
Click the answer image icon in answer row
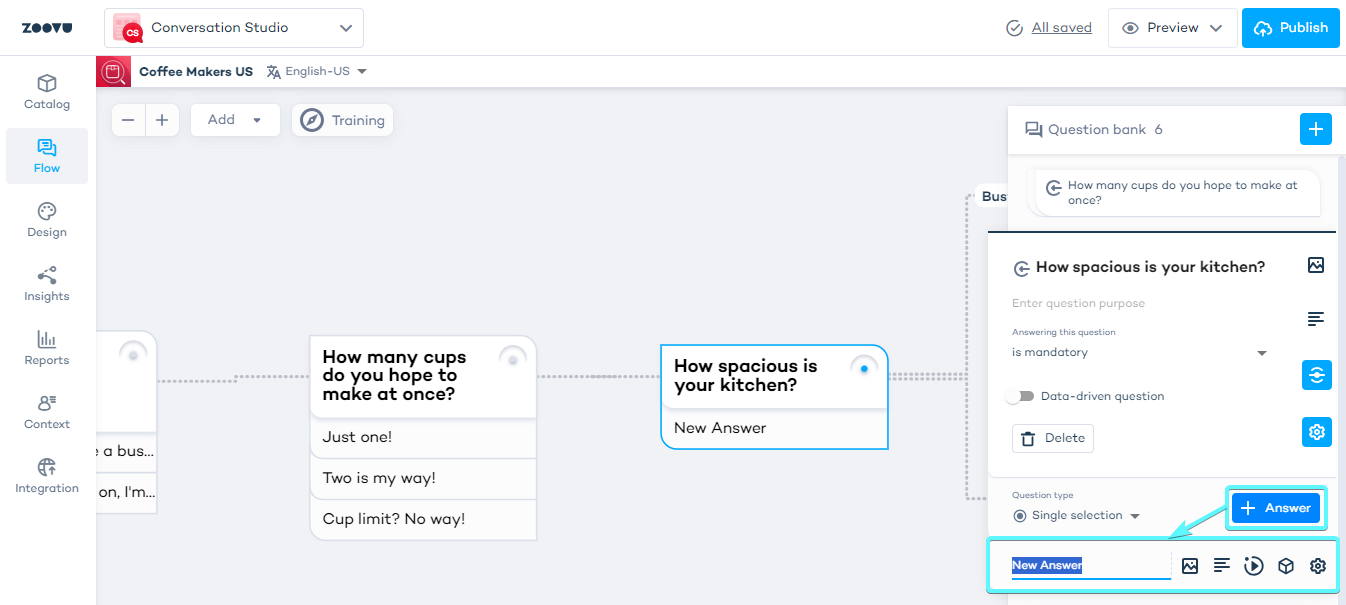[1189, 566]
